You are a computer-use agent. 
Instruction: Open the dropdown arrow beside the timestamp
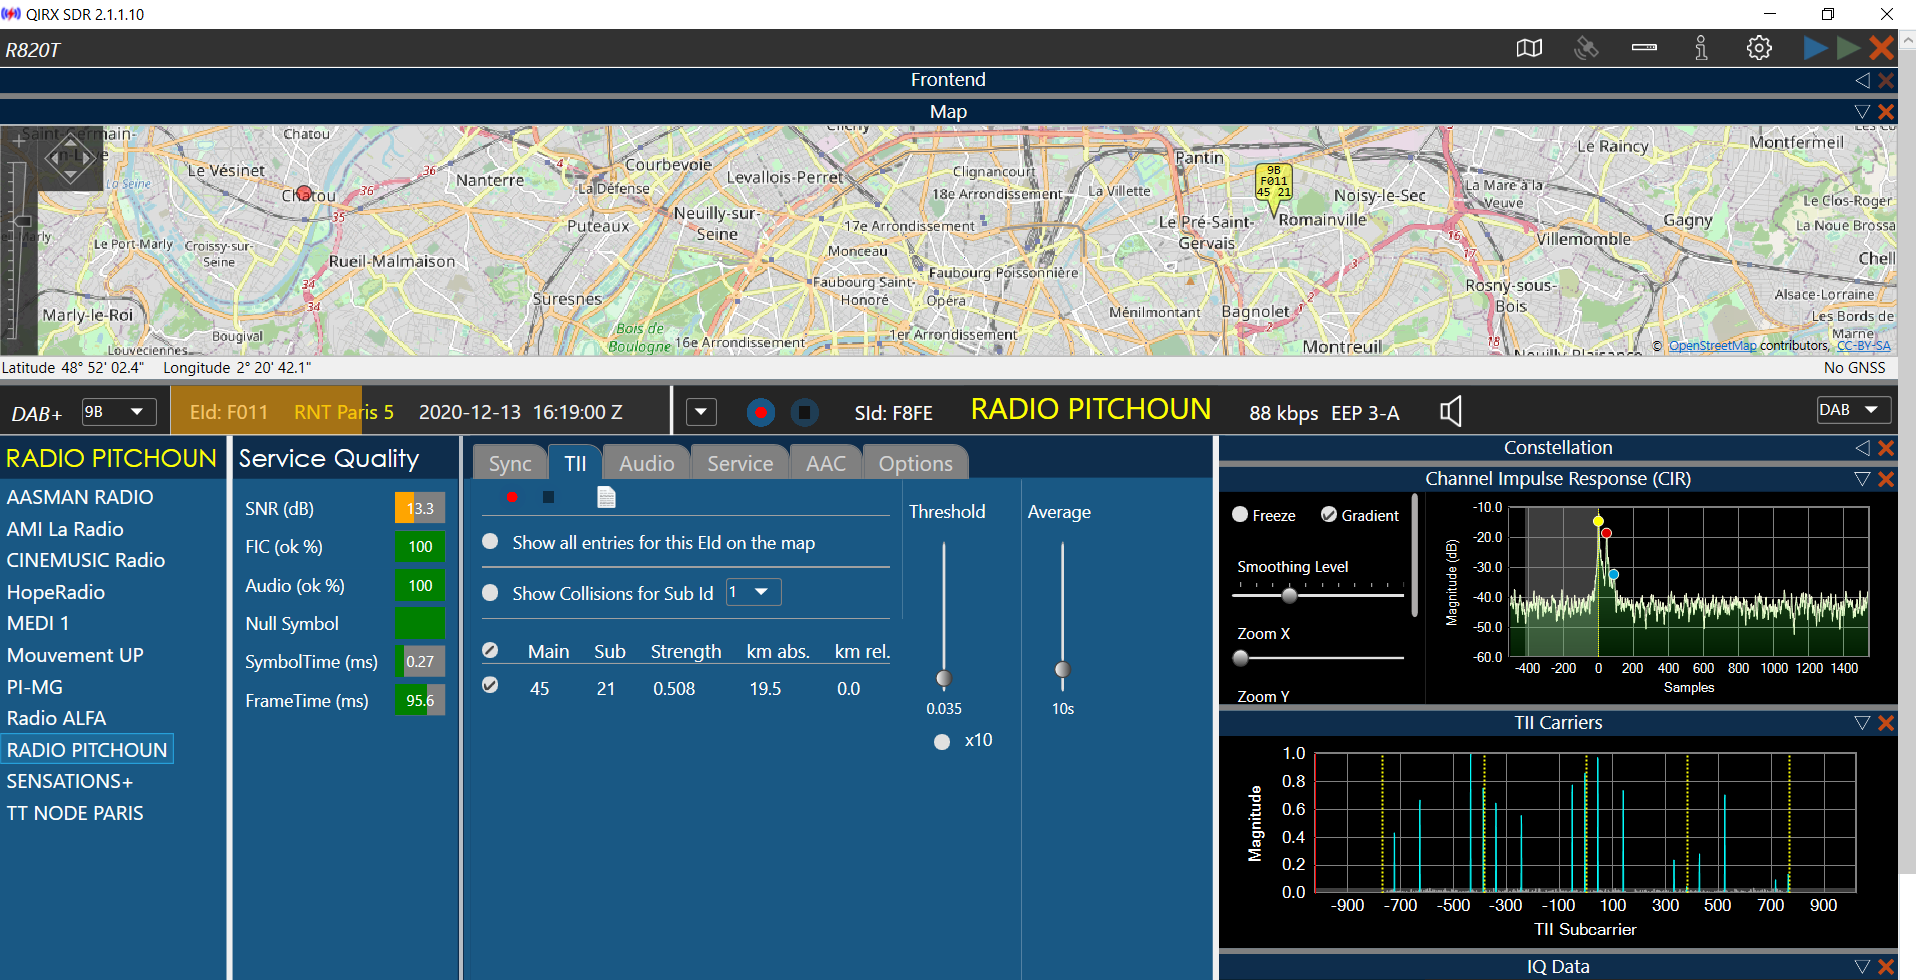click(701, 412)
